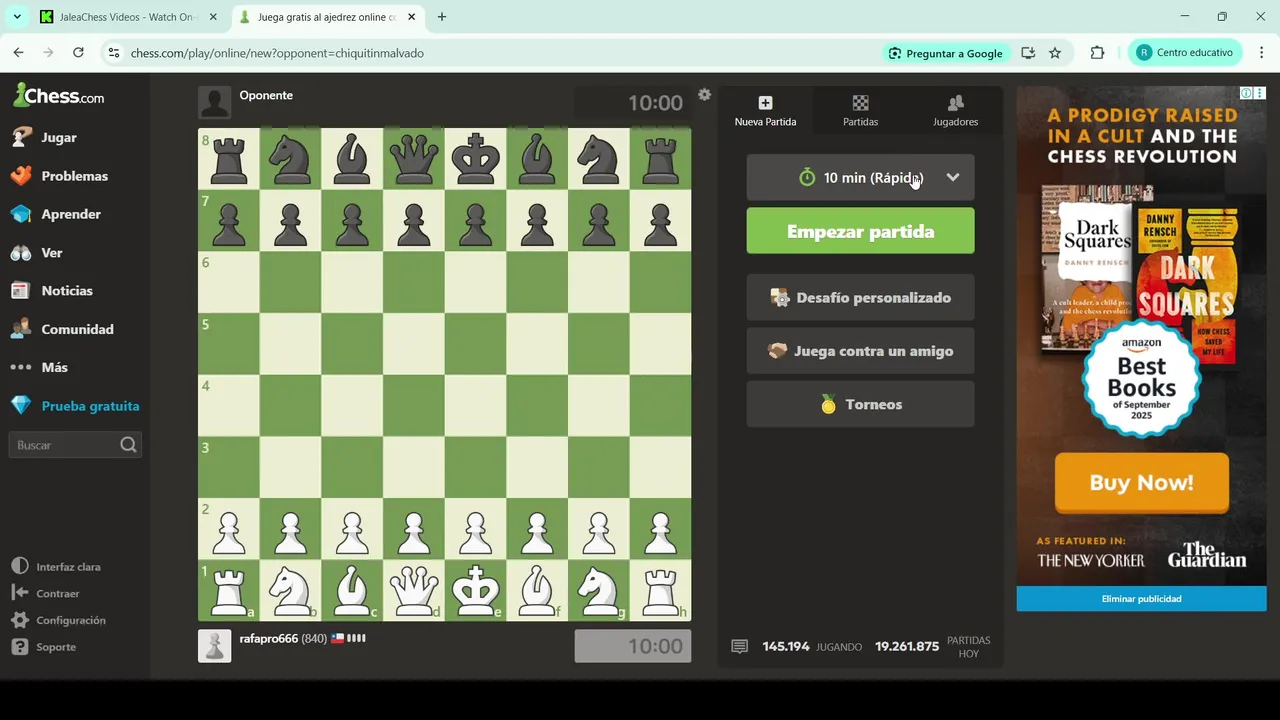Select the white knight on g1

[598, 590]
